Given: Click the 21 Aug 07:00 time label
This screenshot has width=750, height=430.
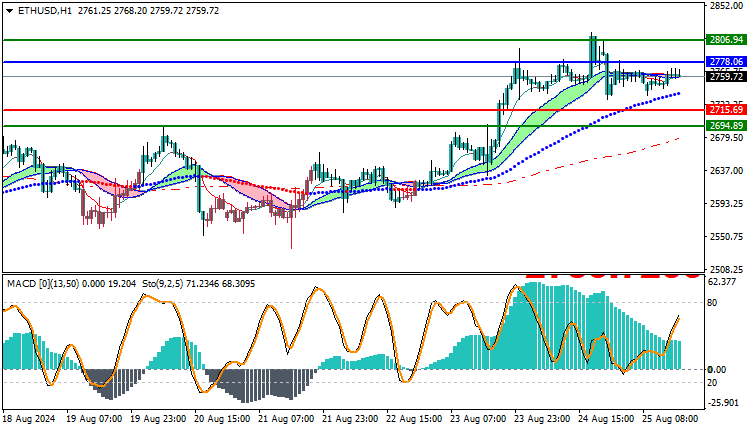Looking at the screenshot, I should (287, 419).
